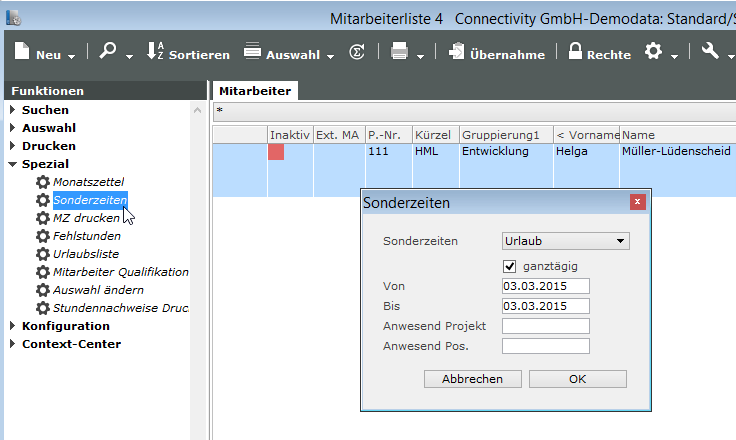This screenshot has height=440, width=736.
Task: Click the Rechte padlock icon
Action: [576, 52]
